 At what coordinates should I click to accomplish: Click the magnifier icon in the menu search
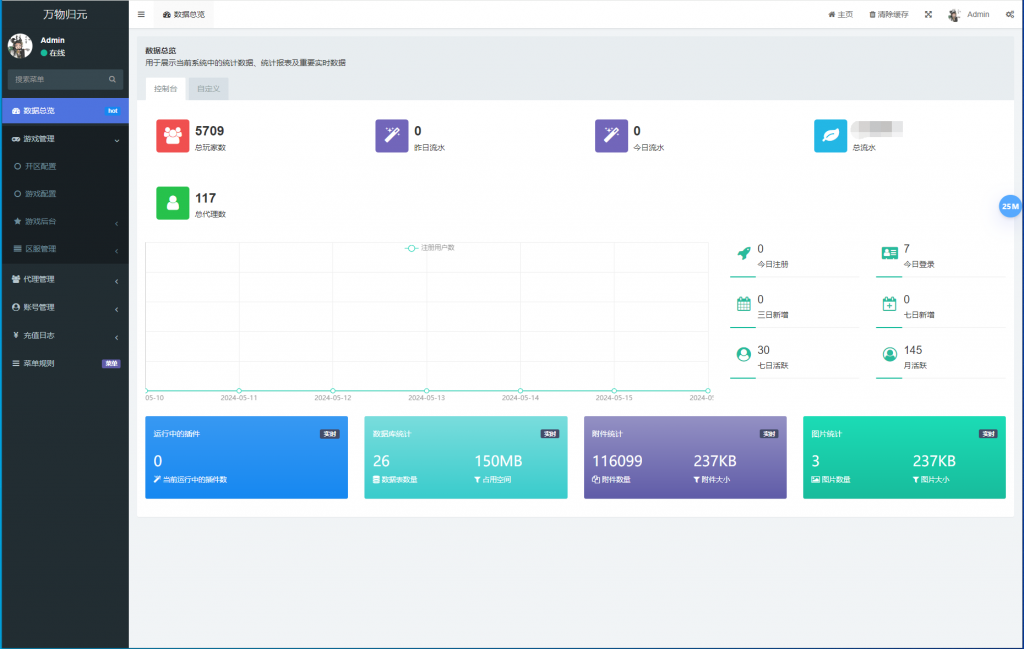112,79
